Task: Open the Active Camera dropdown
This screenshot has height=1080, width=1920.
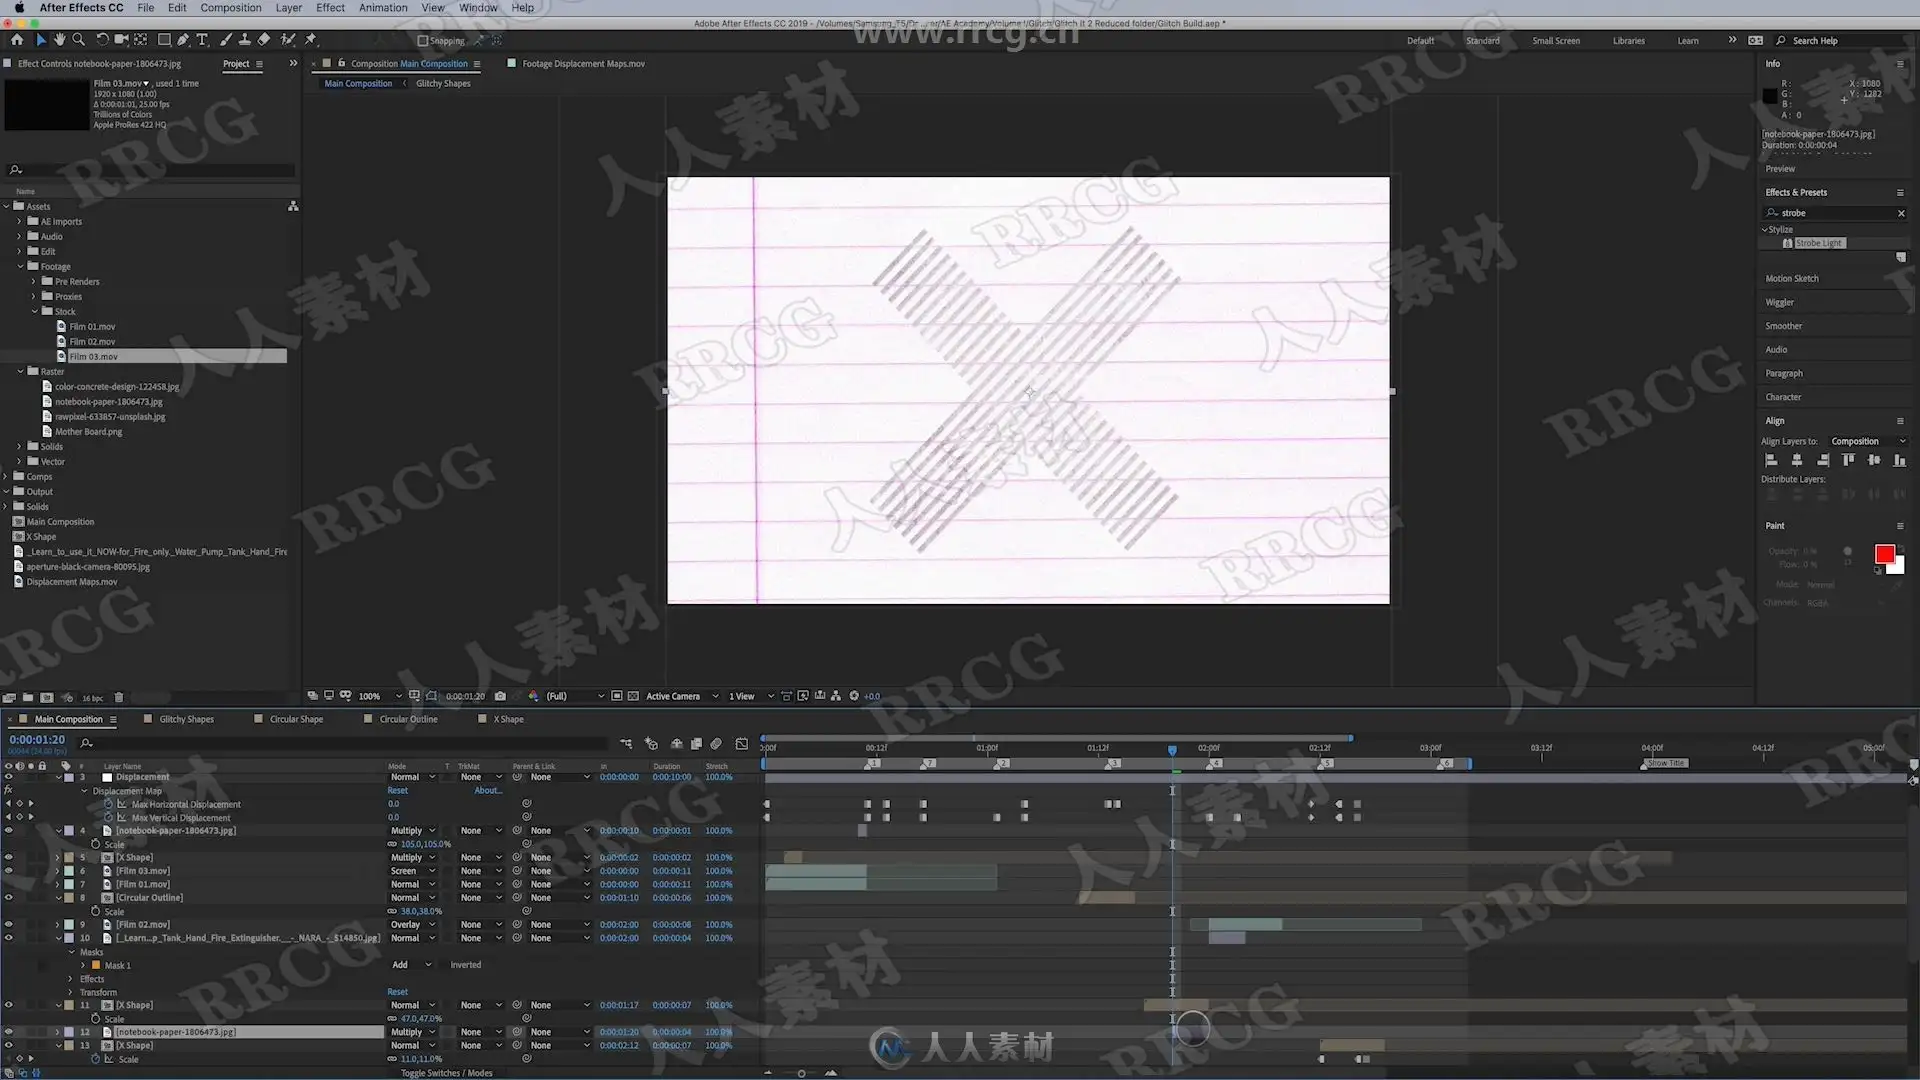Action: 682,696
